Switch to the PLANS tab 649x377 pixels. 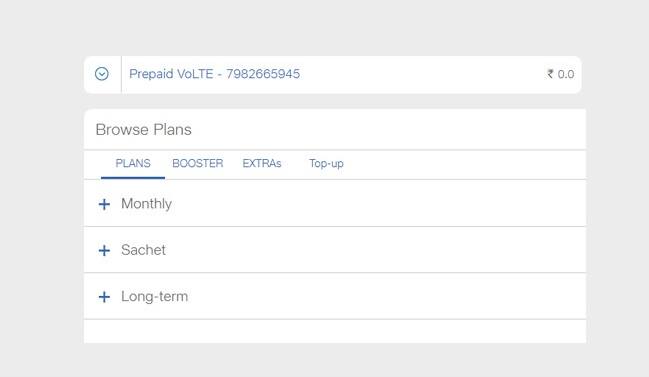[x=133, y=163]
